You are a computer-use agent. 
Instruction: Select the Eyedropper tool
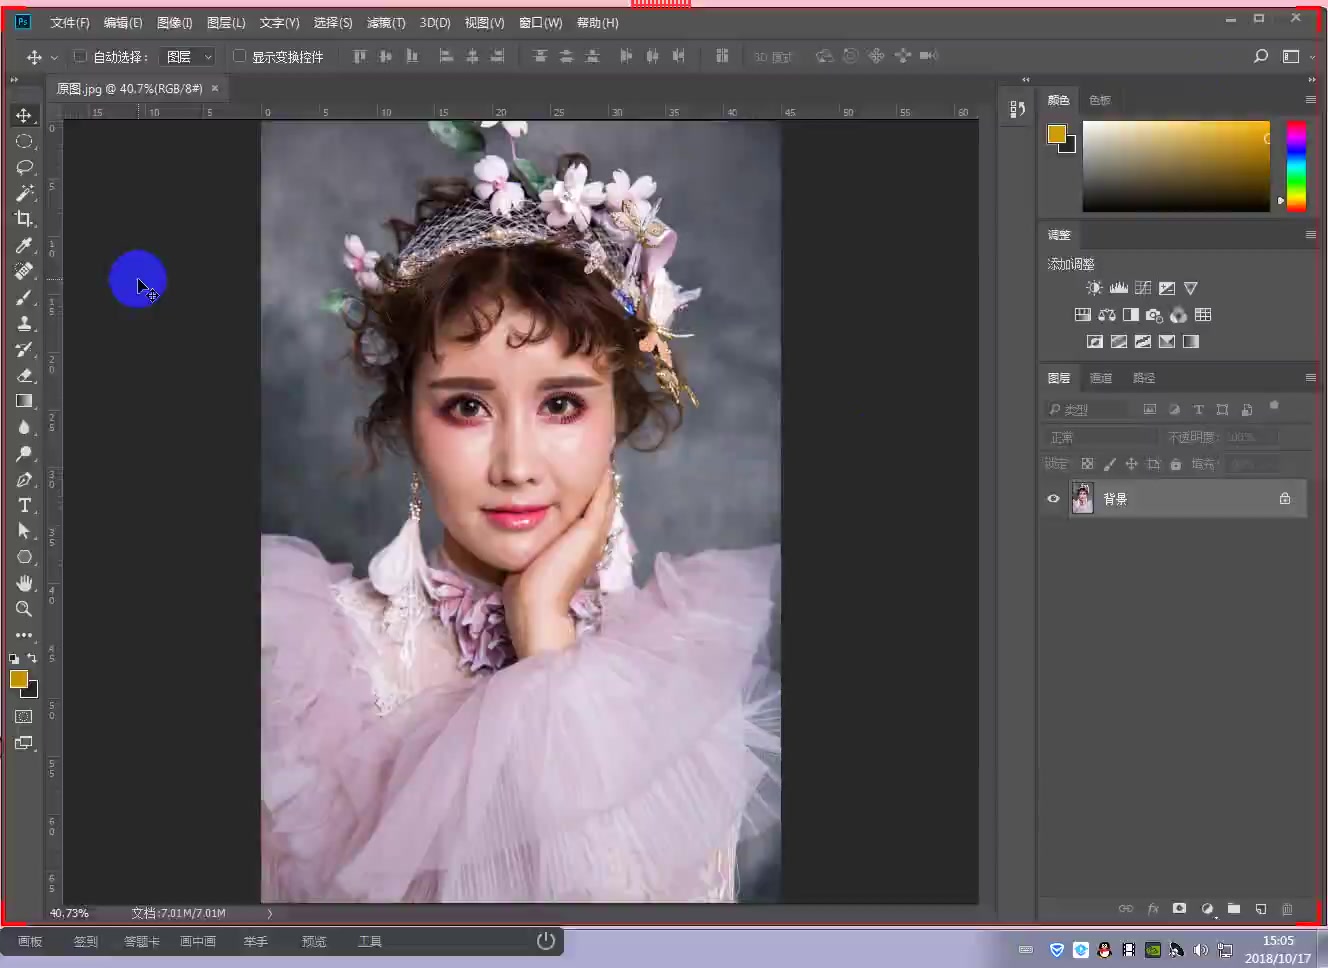coord(24,245)
